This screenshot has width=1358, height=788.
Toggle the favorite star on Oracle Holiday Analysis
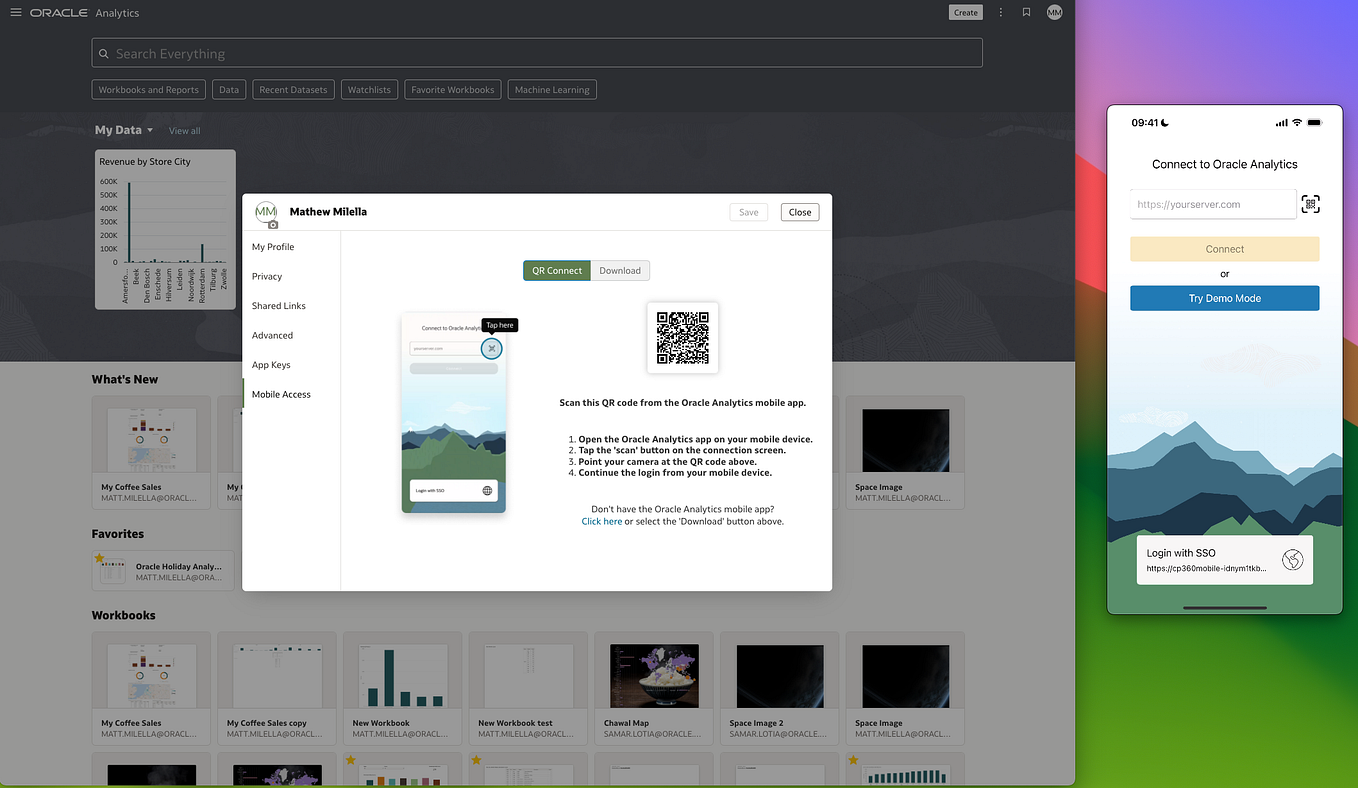click(x=99, y=557)
